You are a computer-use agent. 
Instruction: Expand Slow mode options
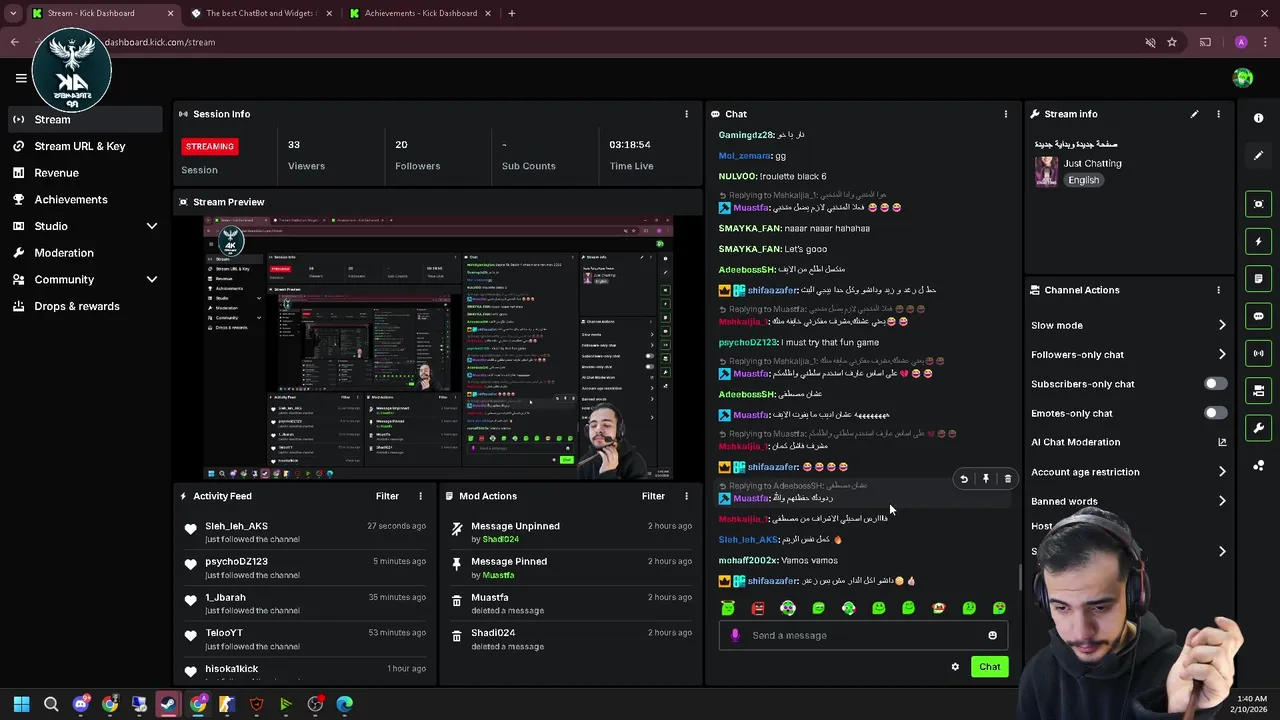pyautogui.click(x=1222, y=325)
